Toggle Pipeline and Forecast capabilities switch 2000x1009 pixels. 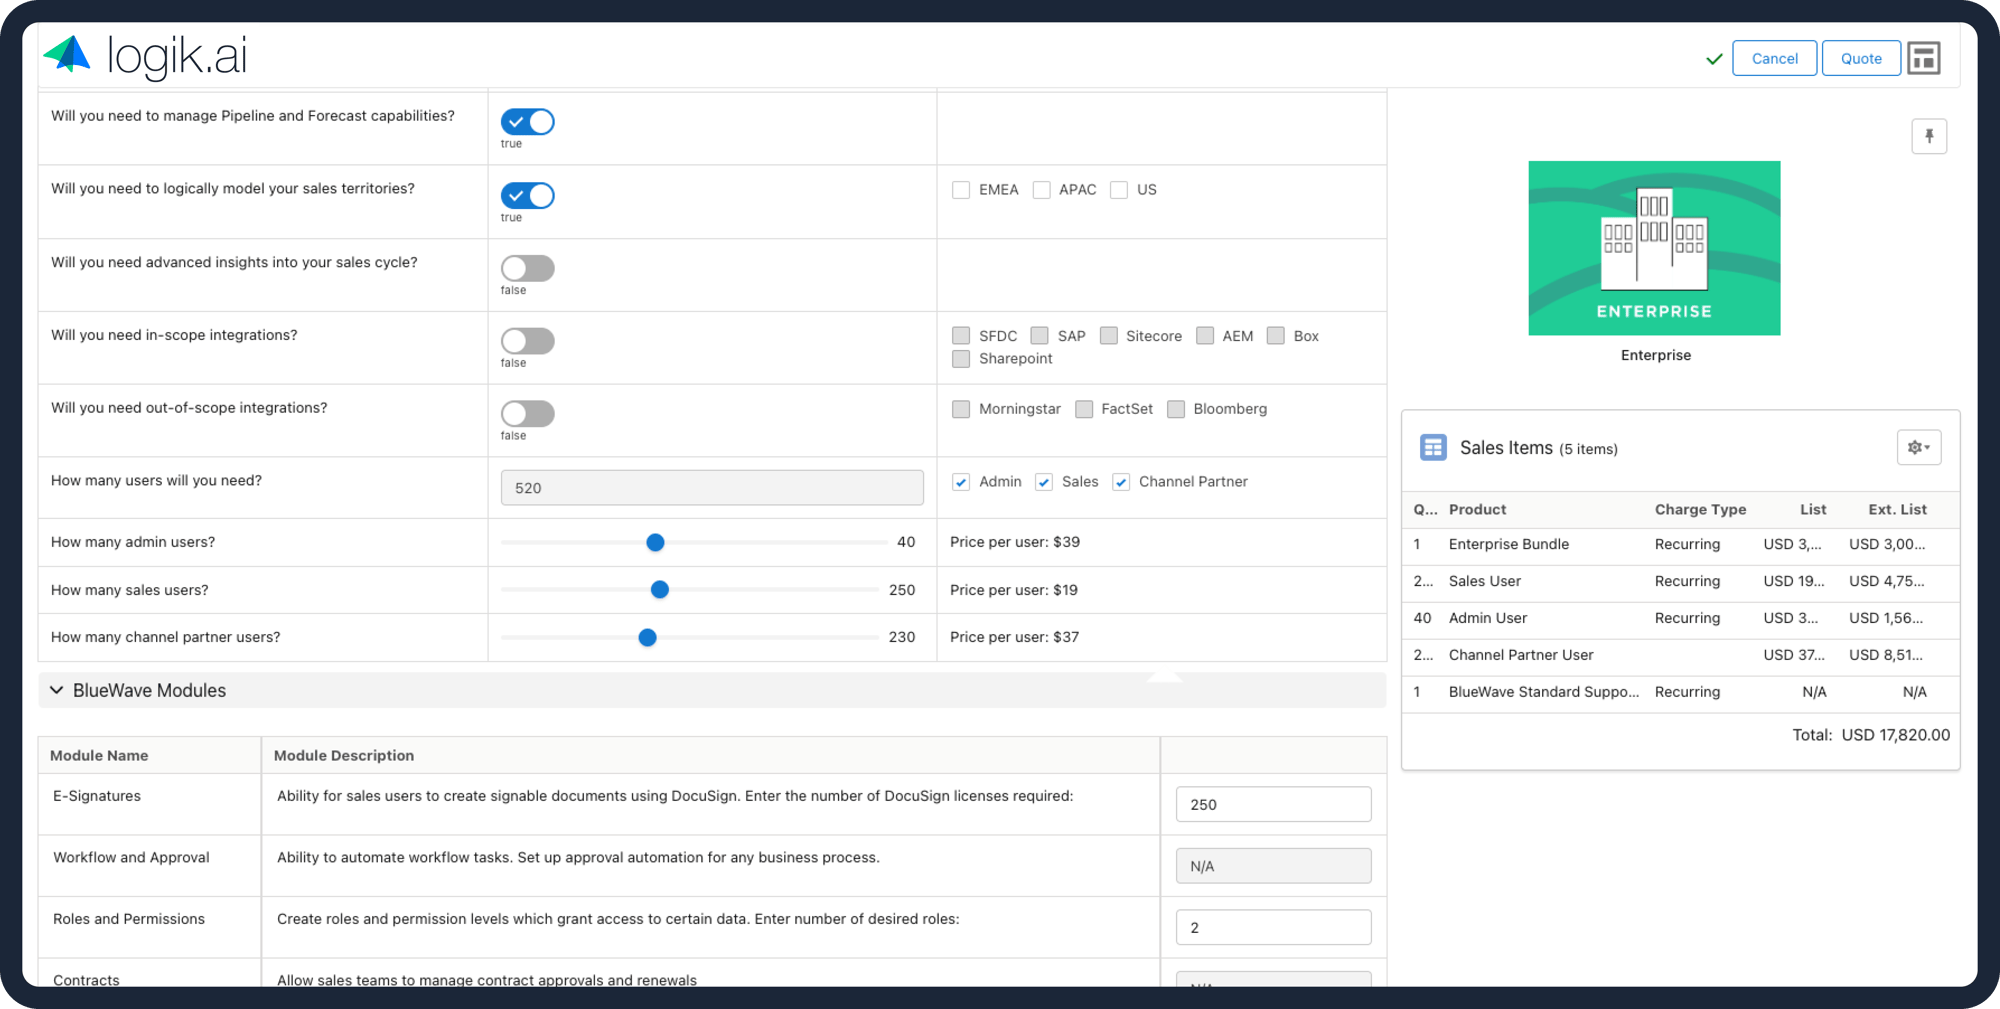(x=527, y=122)
